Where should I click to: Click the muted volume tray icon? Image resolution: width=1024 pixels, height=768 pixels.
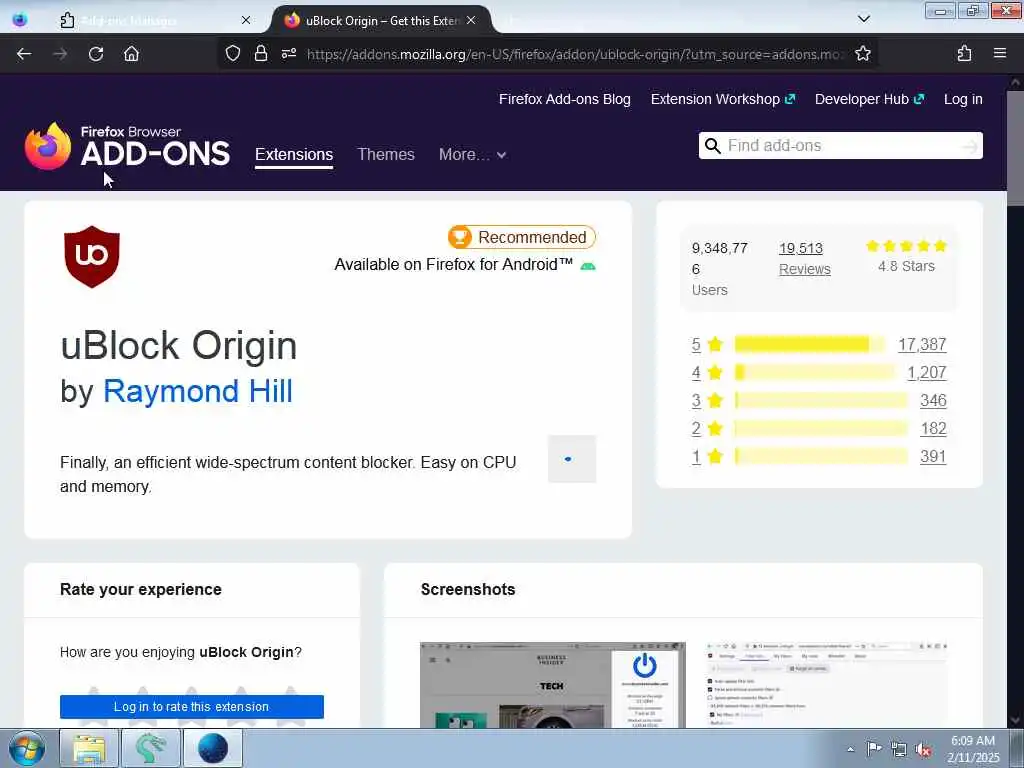point(923,750)
